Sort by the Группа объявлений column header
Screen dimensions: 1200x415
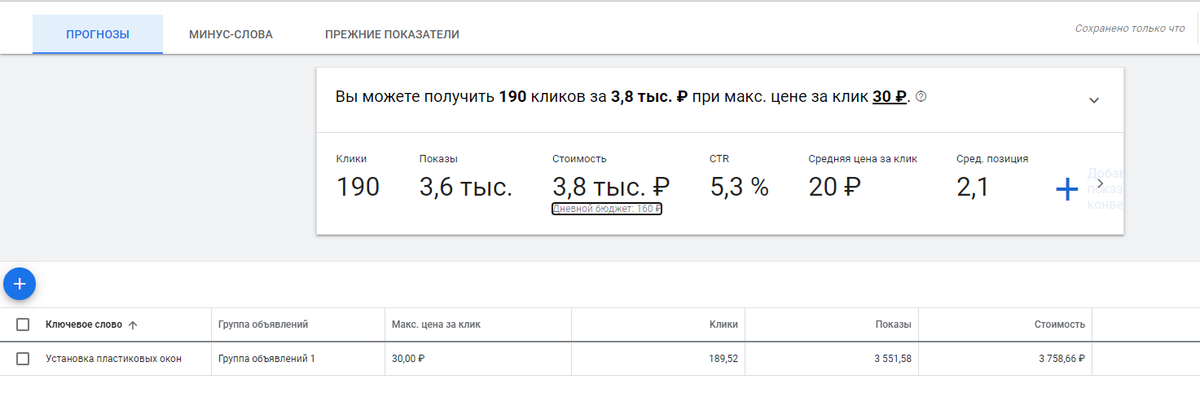[262, 324]
